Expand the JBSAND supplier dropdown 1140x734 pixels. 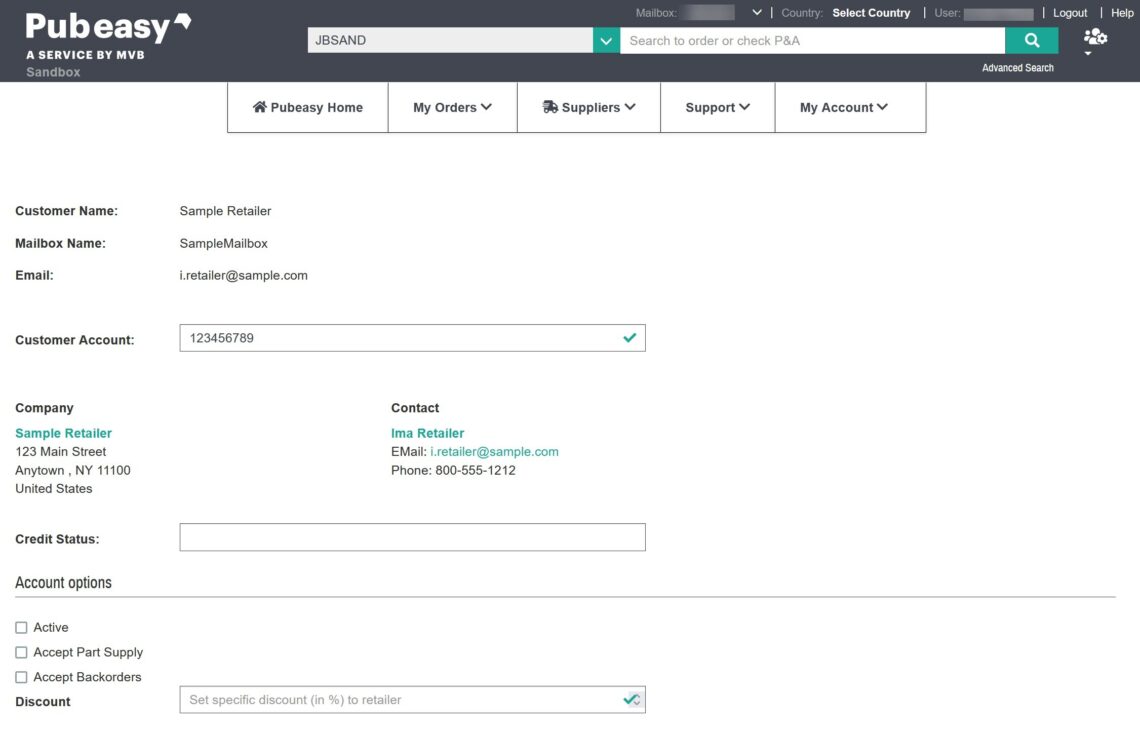click(606, 41)
